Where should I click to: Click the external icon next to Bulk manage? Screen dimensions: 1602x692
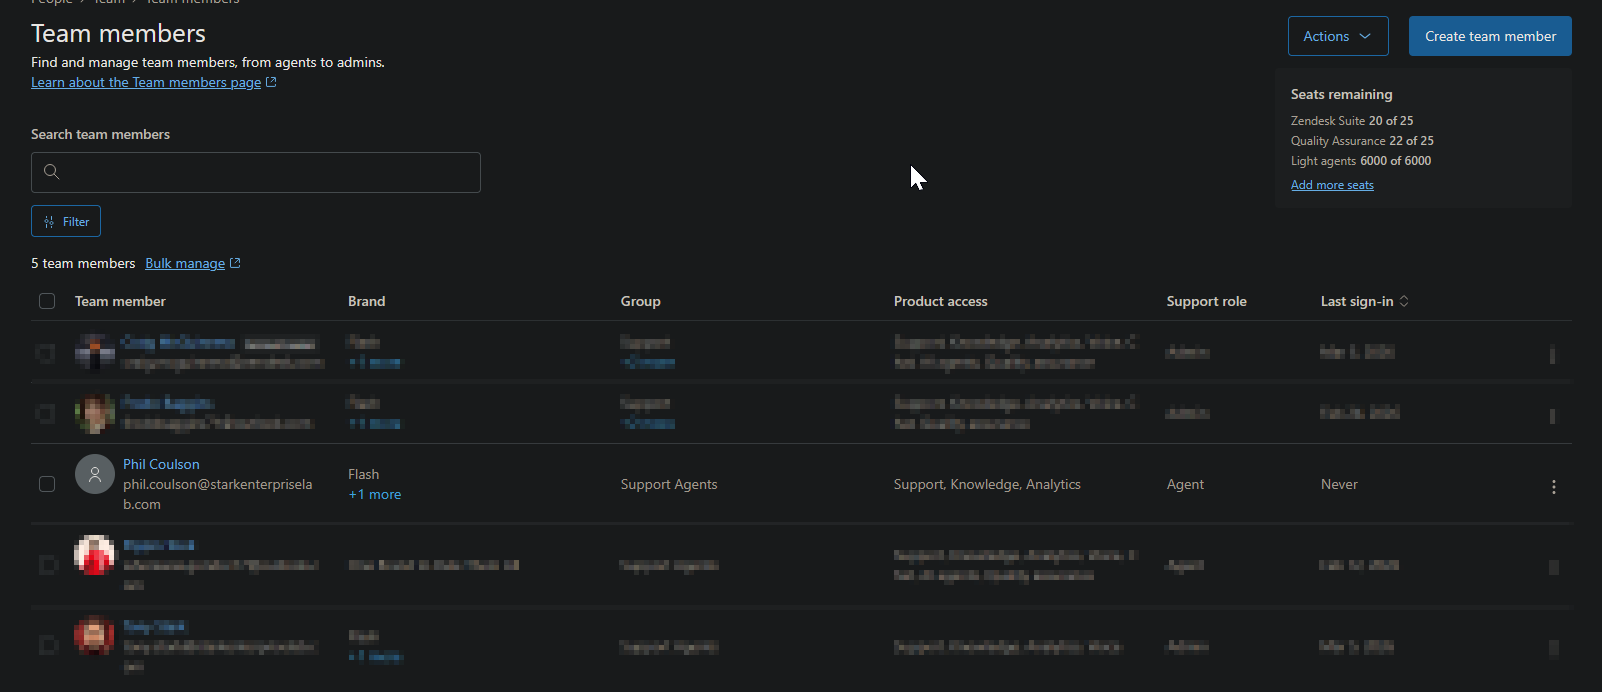[235, 263]
